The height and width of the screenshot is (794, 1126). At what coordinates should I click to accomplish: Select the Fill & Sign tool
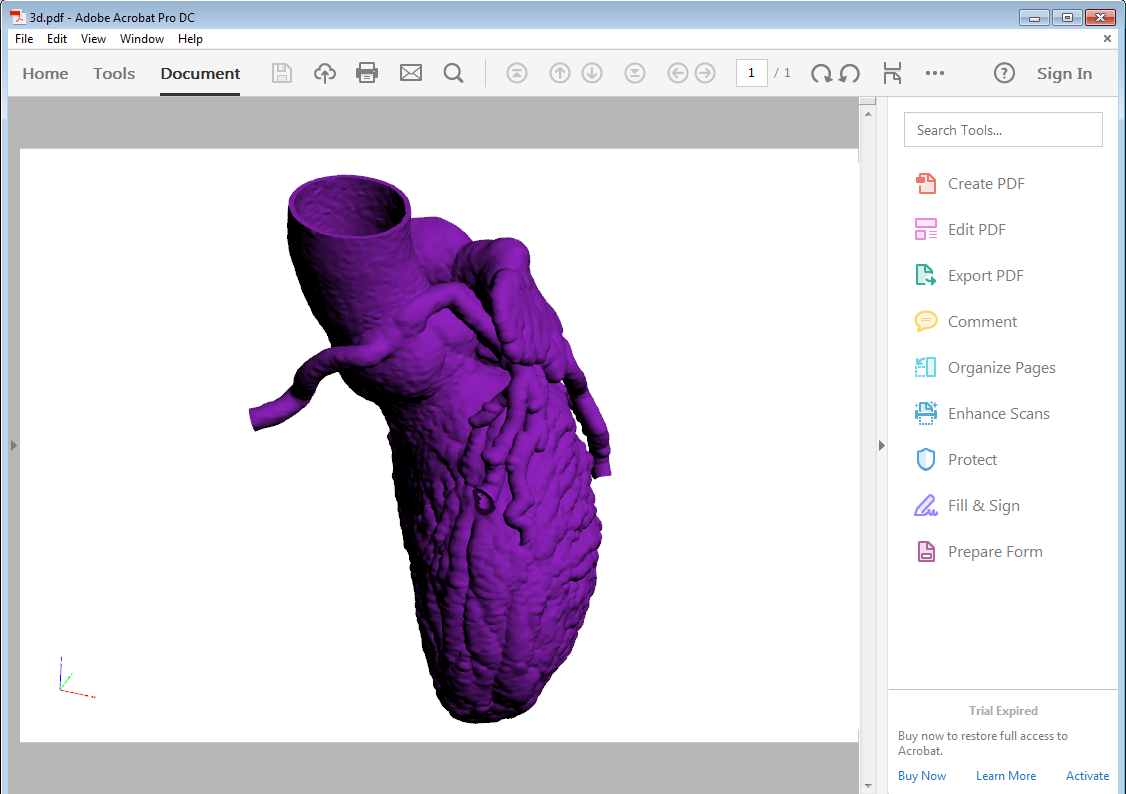(x=985, y=505)
